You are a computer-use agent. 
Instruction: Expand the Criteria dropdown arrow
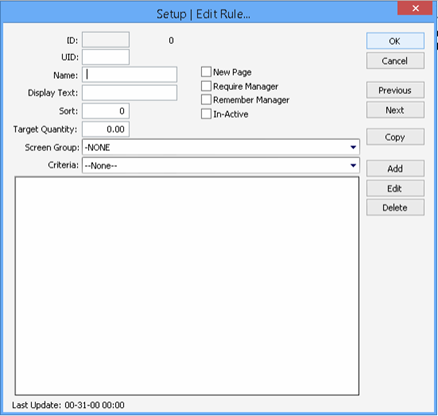click(353, 165)
